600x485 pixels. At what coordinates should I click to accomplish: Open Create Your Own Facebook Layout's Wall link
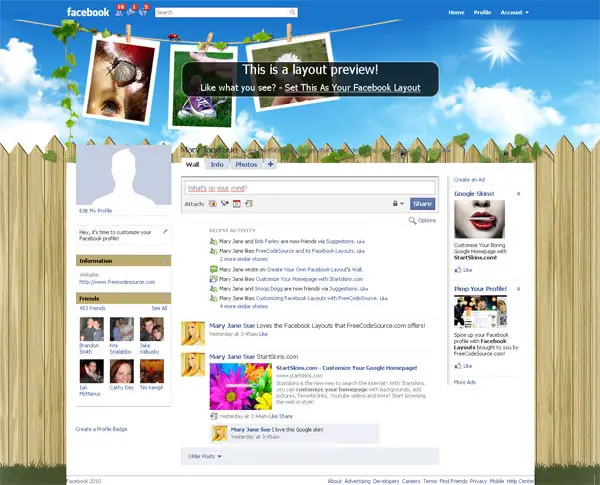(x=315, y=269)
